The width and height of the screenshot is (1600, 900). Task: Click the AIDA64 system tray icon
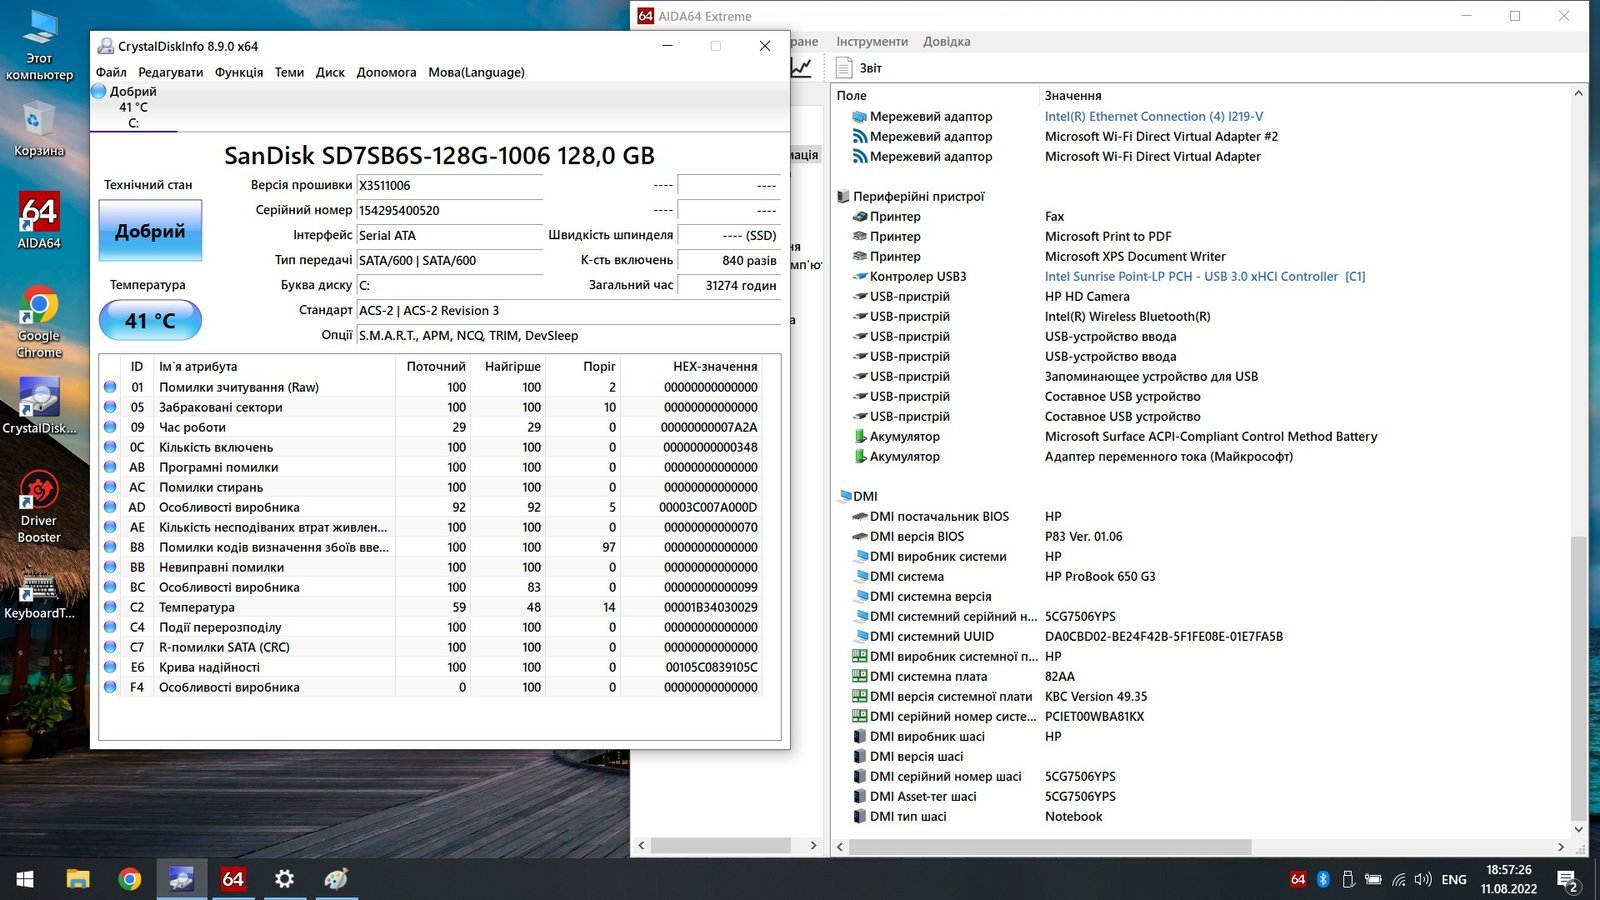pyautogui.click(x=1298, y=879)
